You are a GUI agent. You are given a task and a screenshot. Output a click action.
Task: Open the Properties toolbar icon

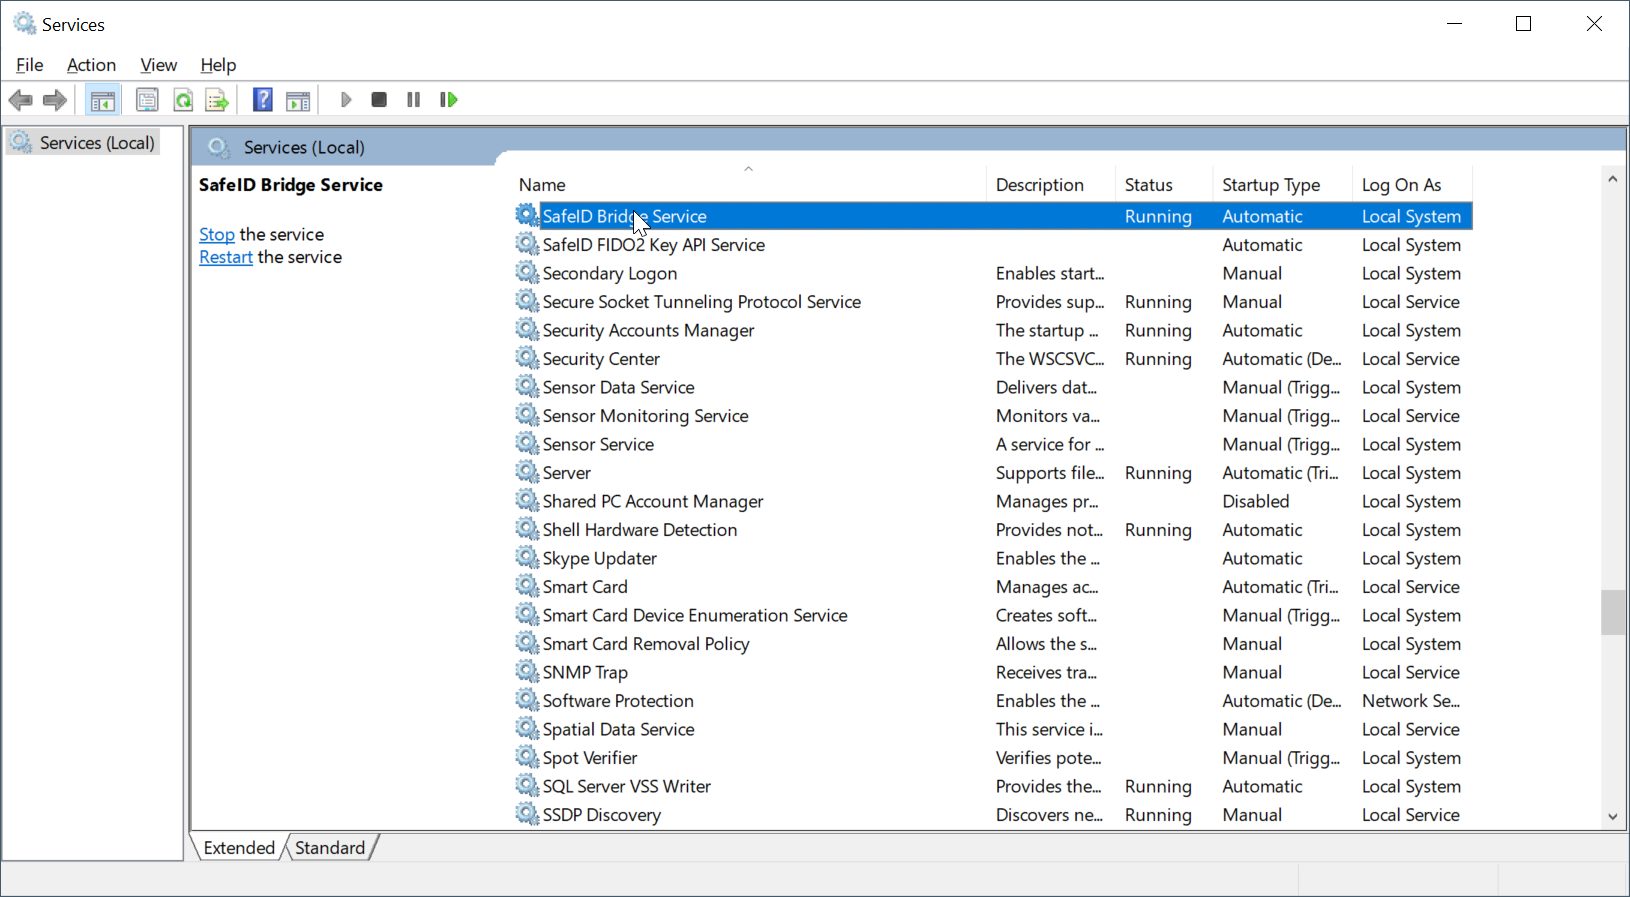(147, 100)
